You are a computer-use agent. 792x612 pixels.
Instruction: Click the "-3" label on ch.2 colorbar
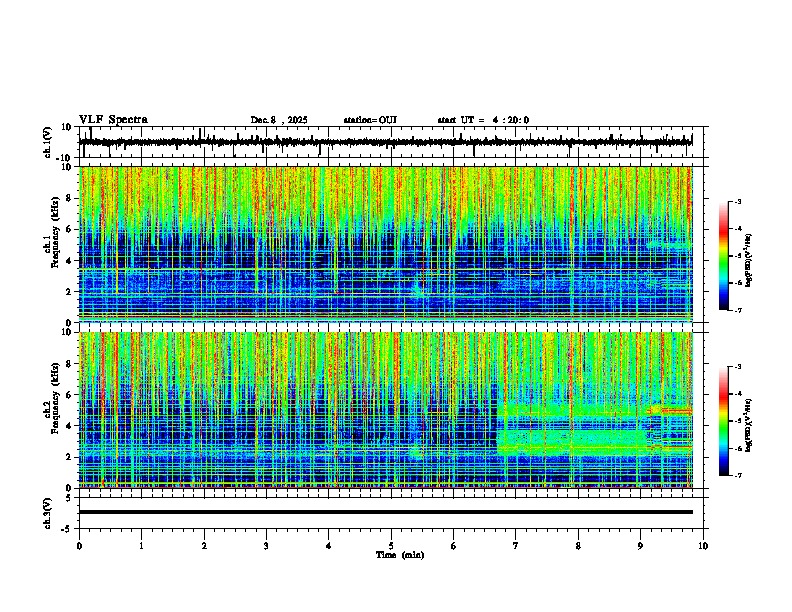click(737, 367)
